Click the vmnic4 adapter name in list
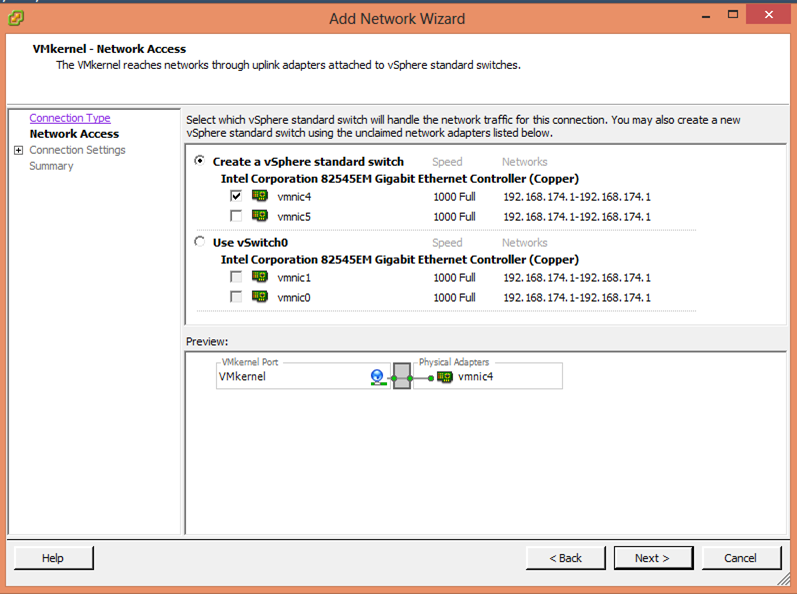 (x=294, y=197)
